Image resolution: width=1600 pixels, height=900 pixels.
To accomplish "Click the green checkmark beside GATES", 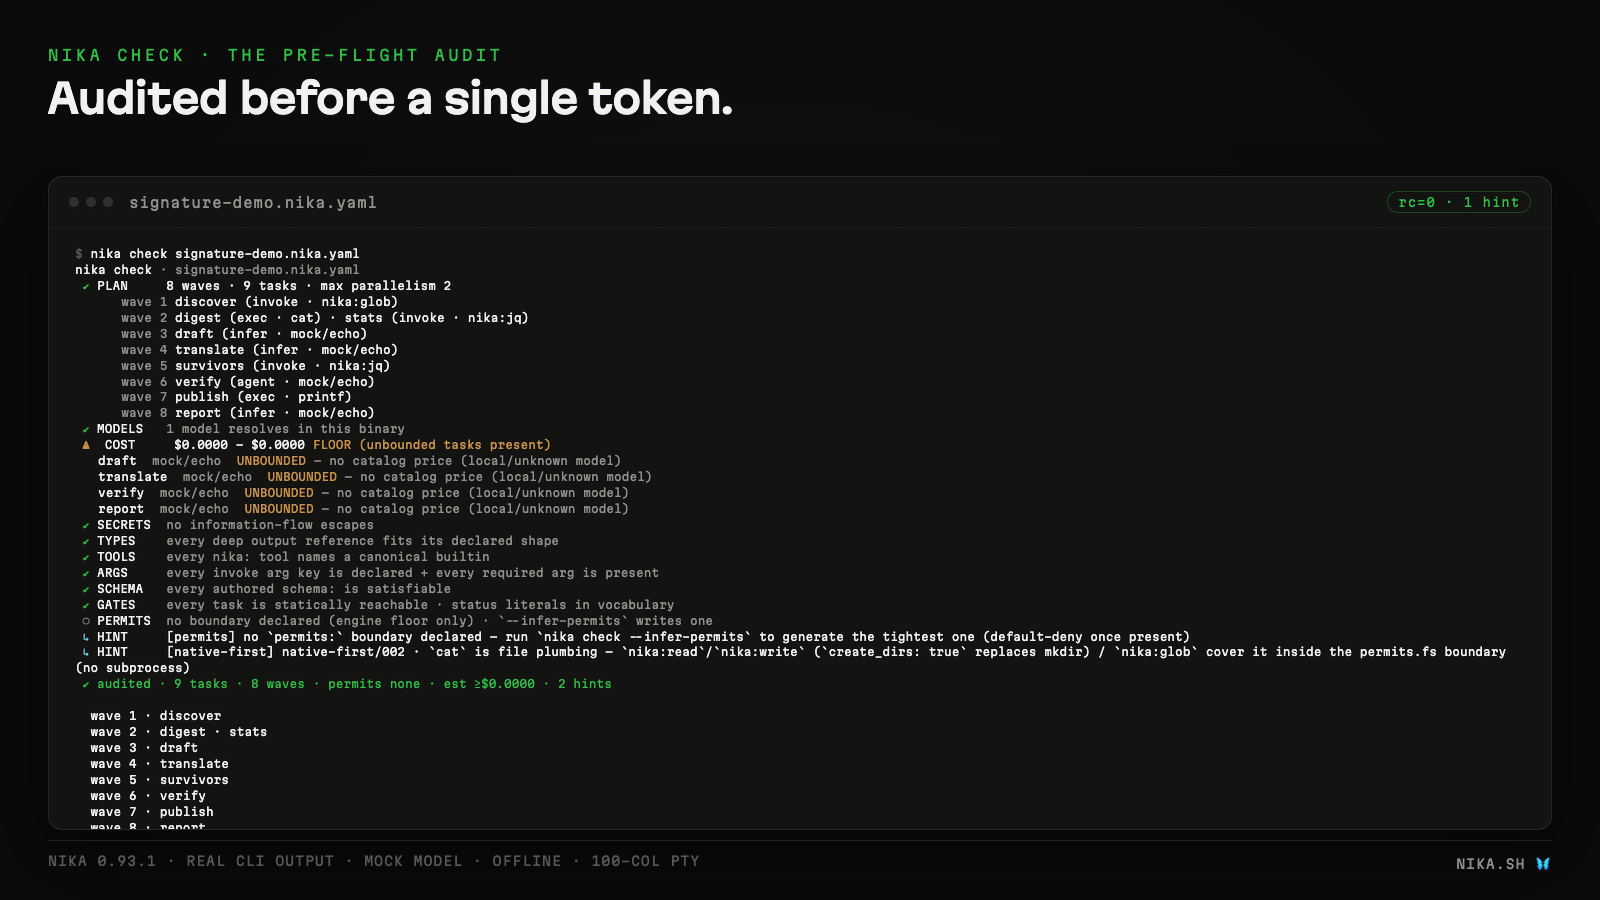I will coord(86,605).
